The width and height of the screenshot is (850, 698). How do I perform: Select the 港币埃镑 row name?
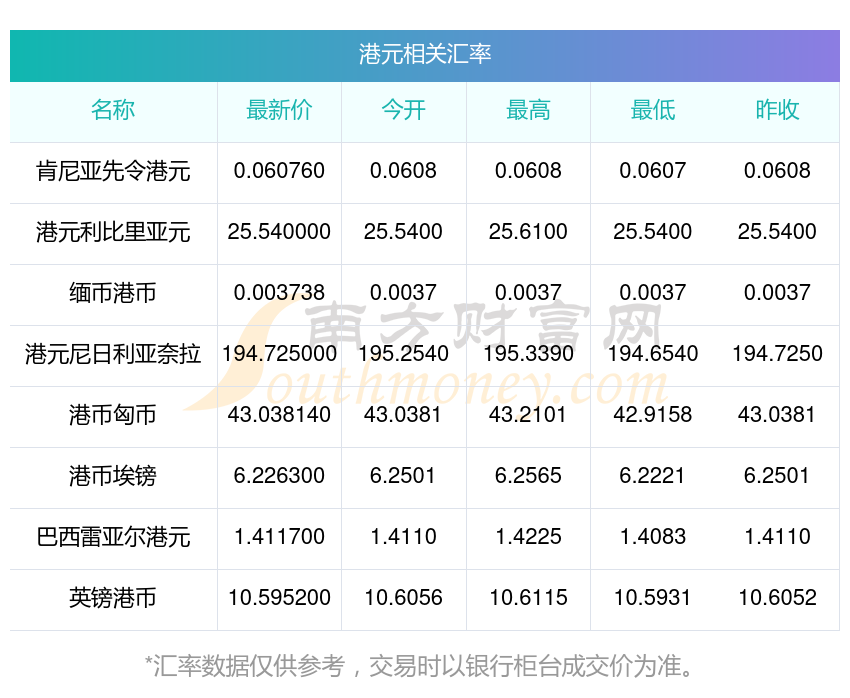[113, 476]
